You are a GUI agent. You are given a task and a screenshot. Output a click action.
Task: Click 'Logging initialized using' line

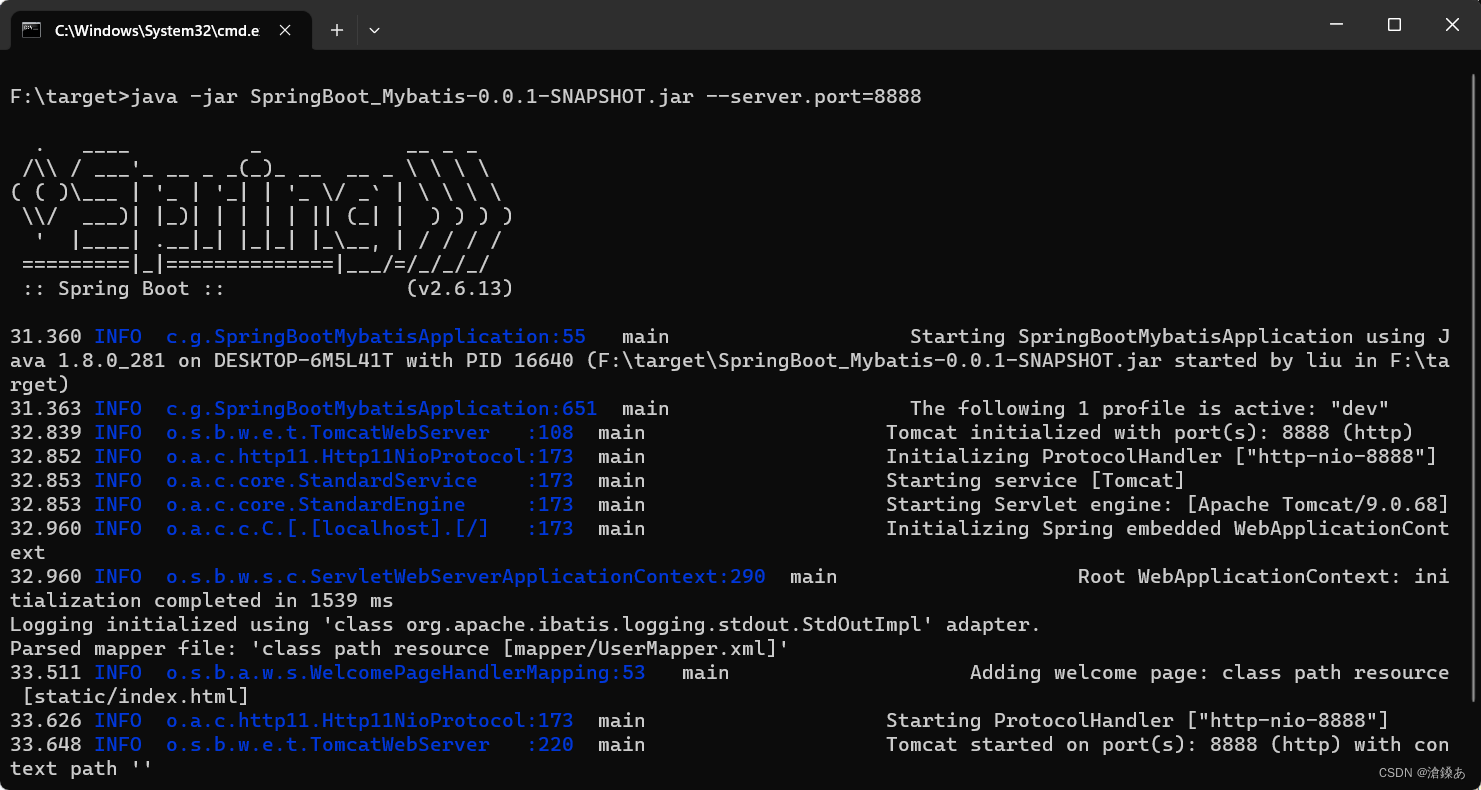click(526, 625)
